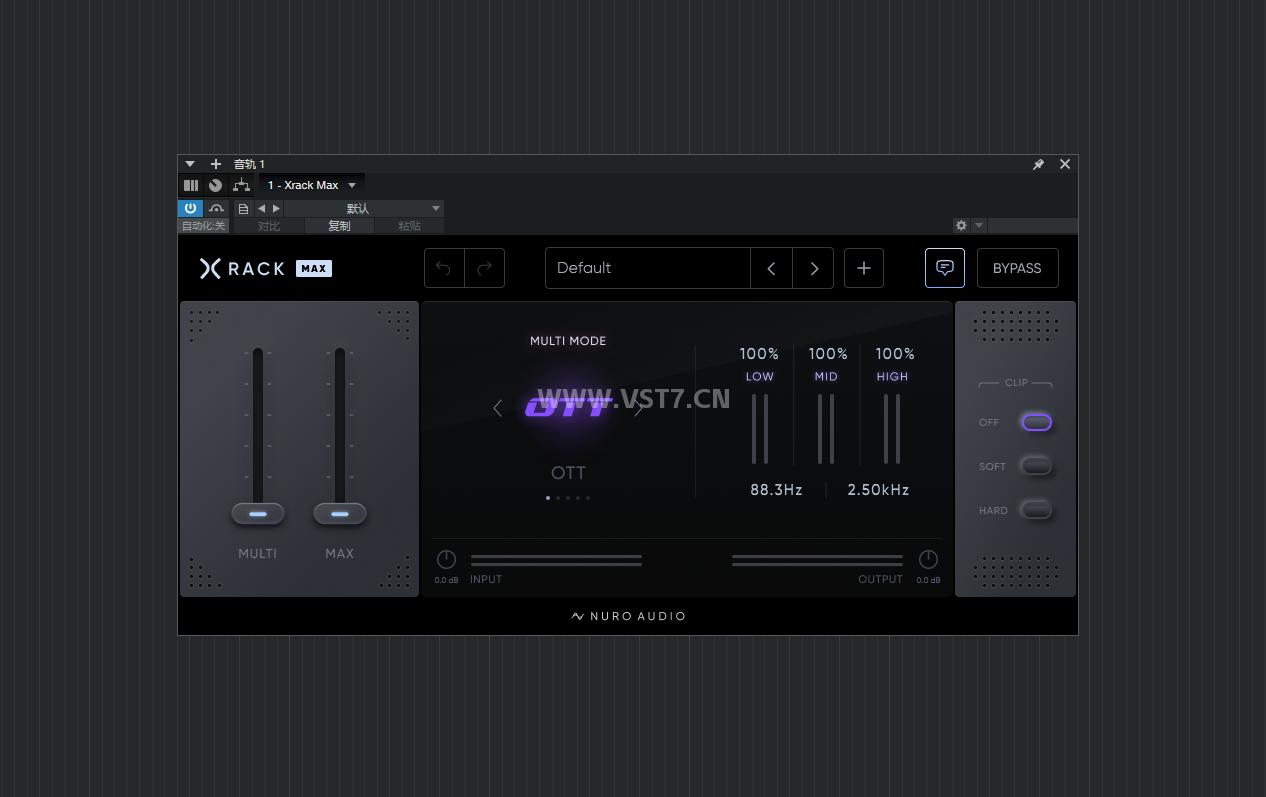1266x797 pixels.
Task: Click the glowing OTT mode display
Action: pos(568,406)
